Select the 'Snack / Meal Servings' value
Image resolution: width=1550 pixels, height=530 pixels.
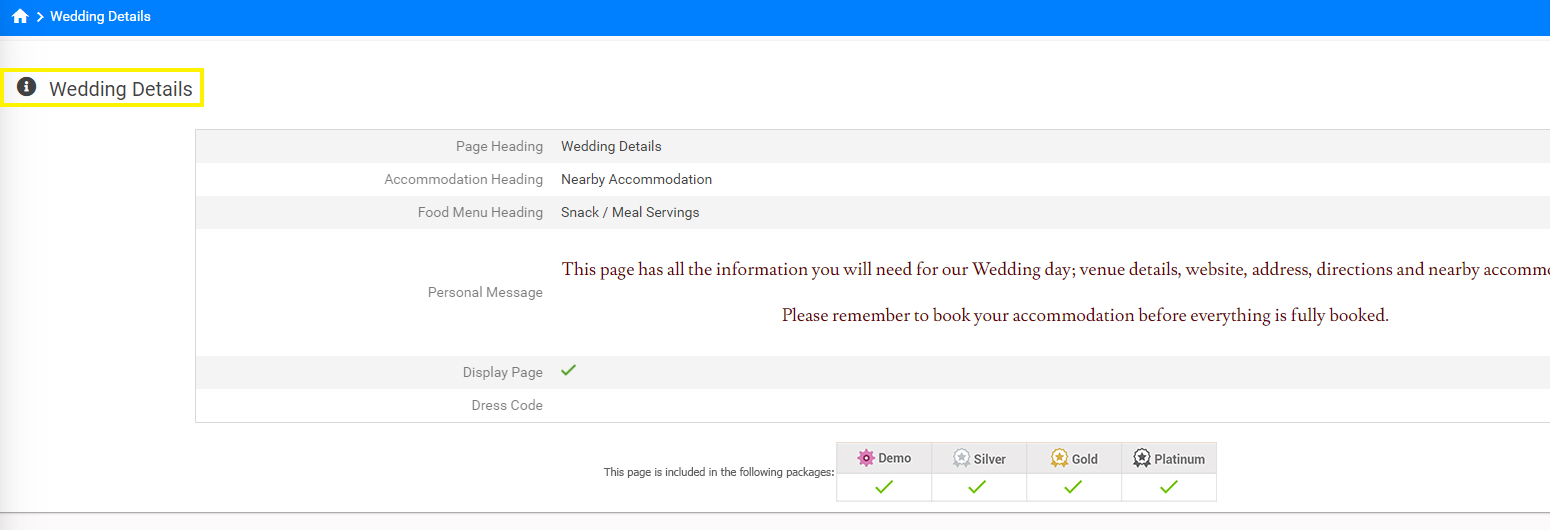(630, 213)
